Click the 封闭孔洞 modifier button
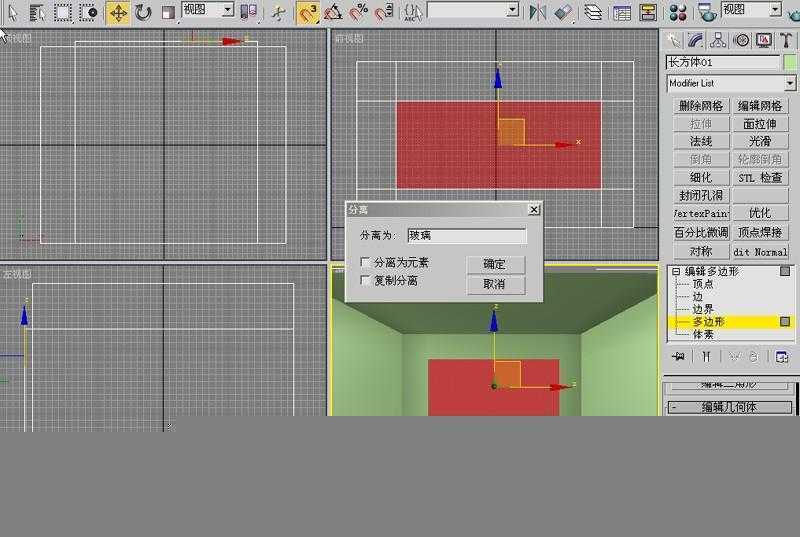This screenshot has height=537, width=800. pos(701,195)
